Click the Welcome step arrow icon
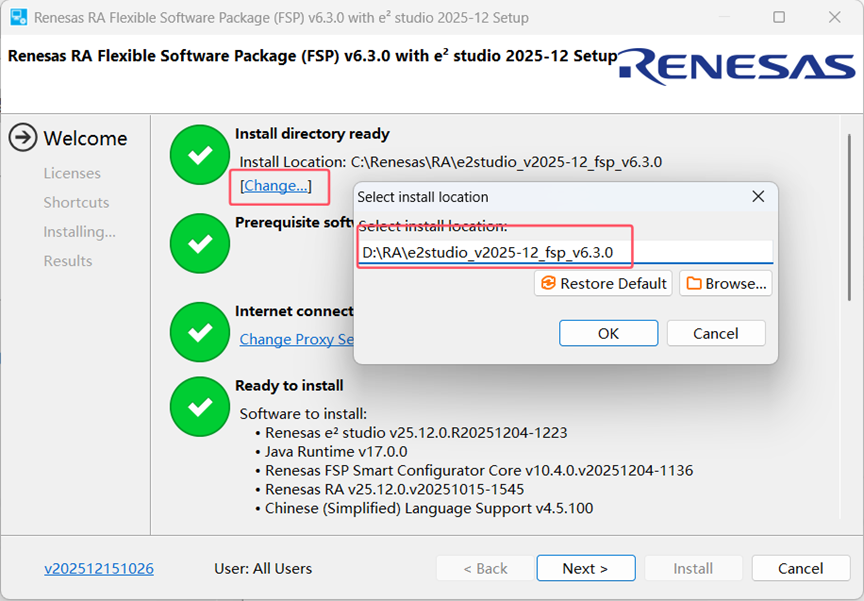This screenshot has width=864, height=601. click(x=23, y=137)
